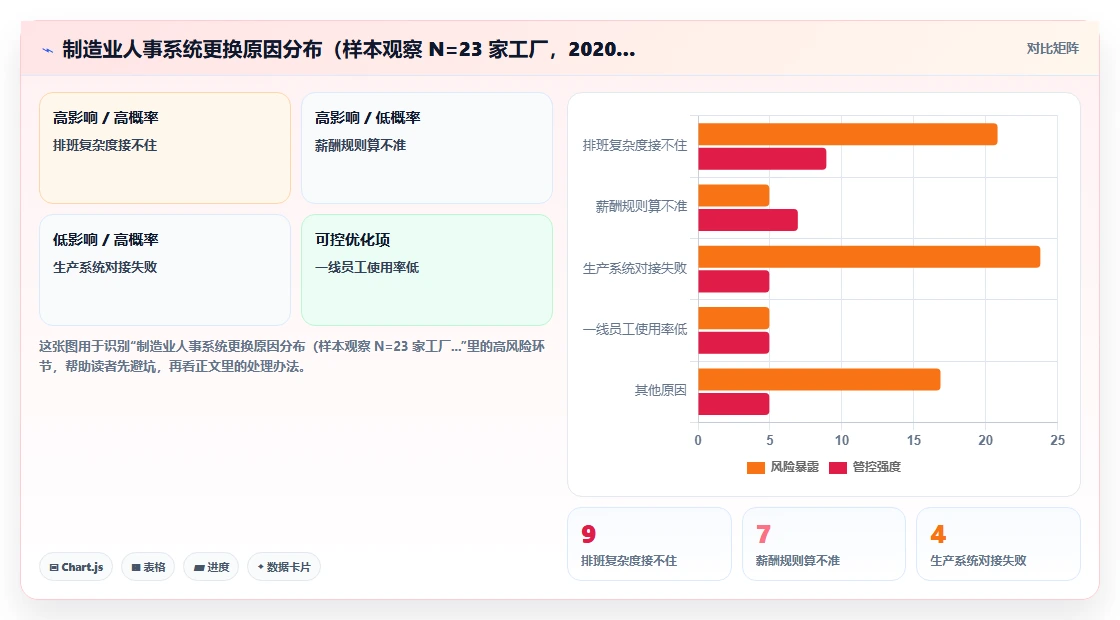Click the red bar for 生产系统对接失败
The height and width of the screenshot is (620, 1120).
[x=734, y=281]
